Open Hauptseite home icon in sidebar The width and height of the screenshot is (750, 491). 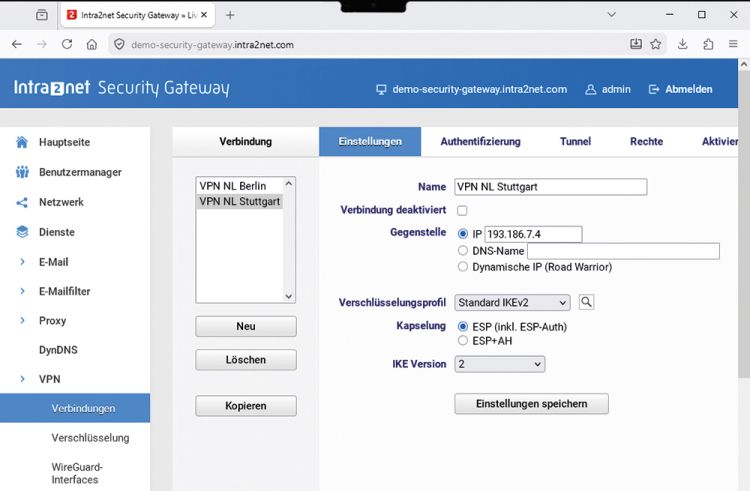(x=22, y=142)
